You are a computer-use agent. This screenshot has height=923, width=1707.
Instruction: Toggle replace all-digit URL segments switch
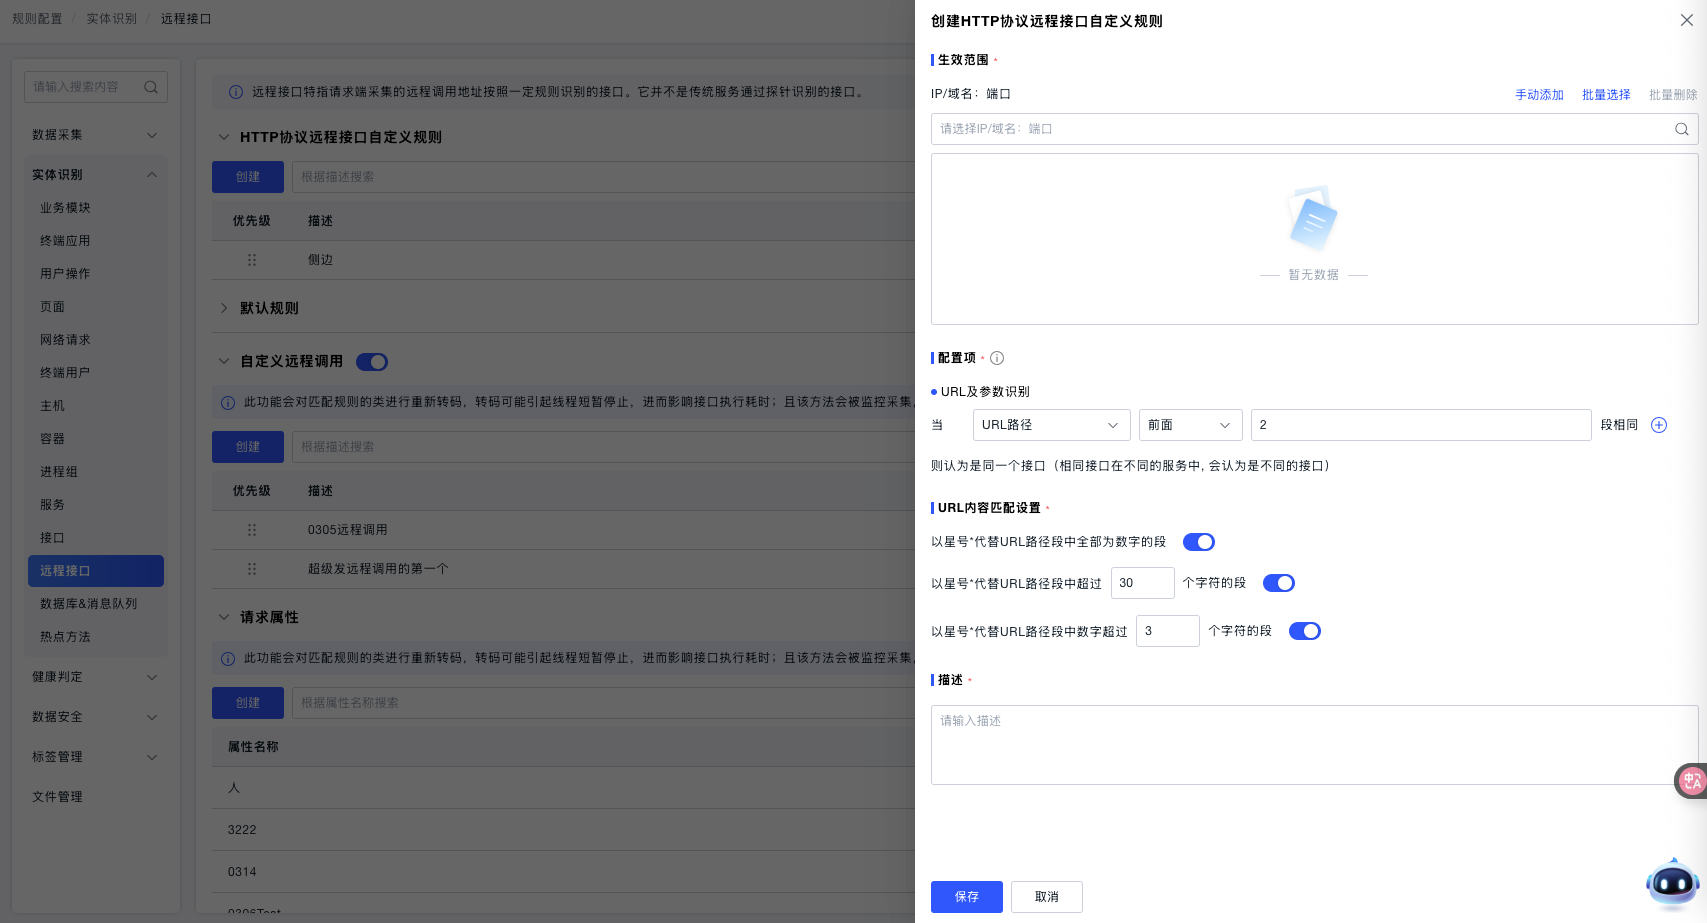point(1198,542)
